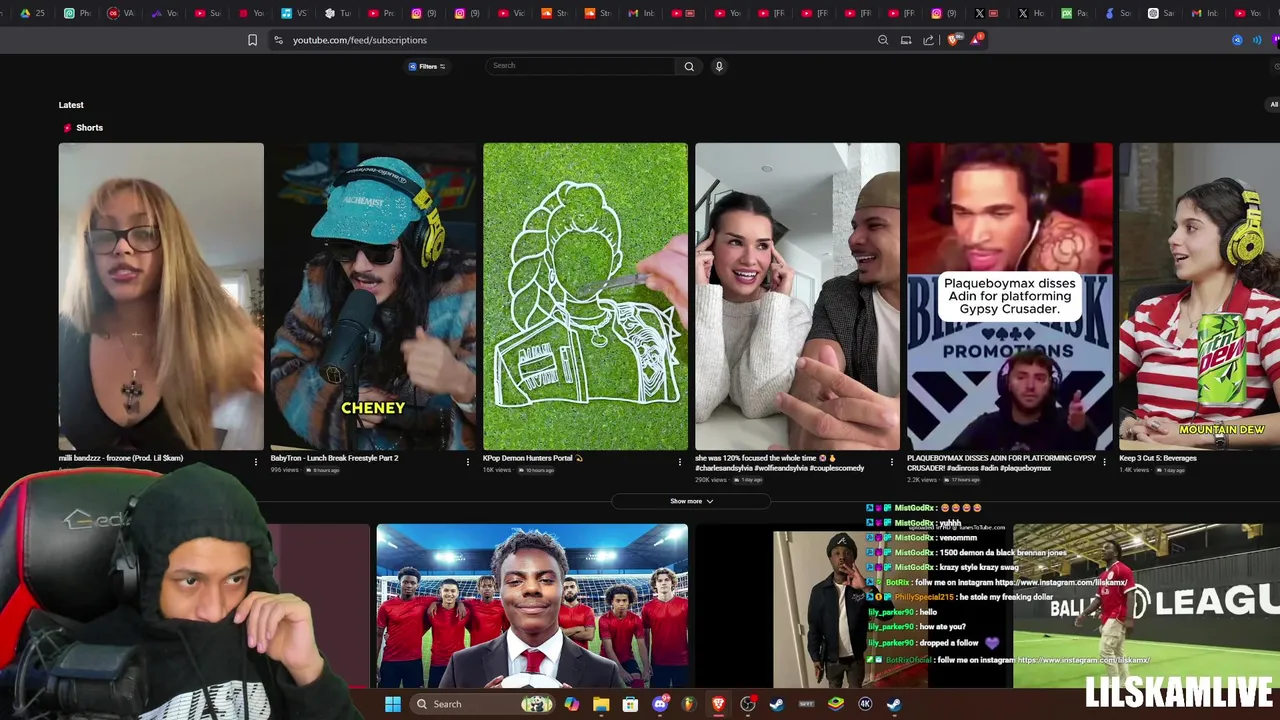
Task: Open File Explorer from the taskbar
Action: (x=601, y=704)
